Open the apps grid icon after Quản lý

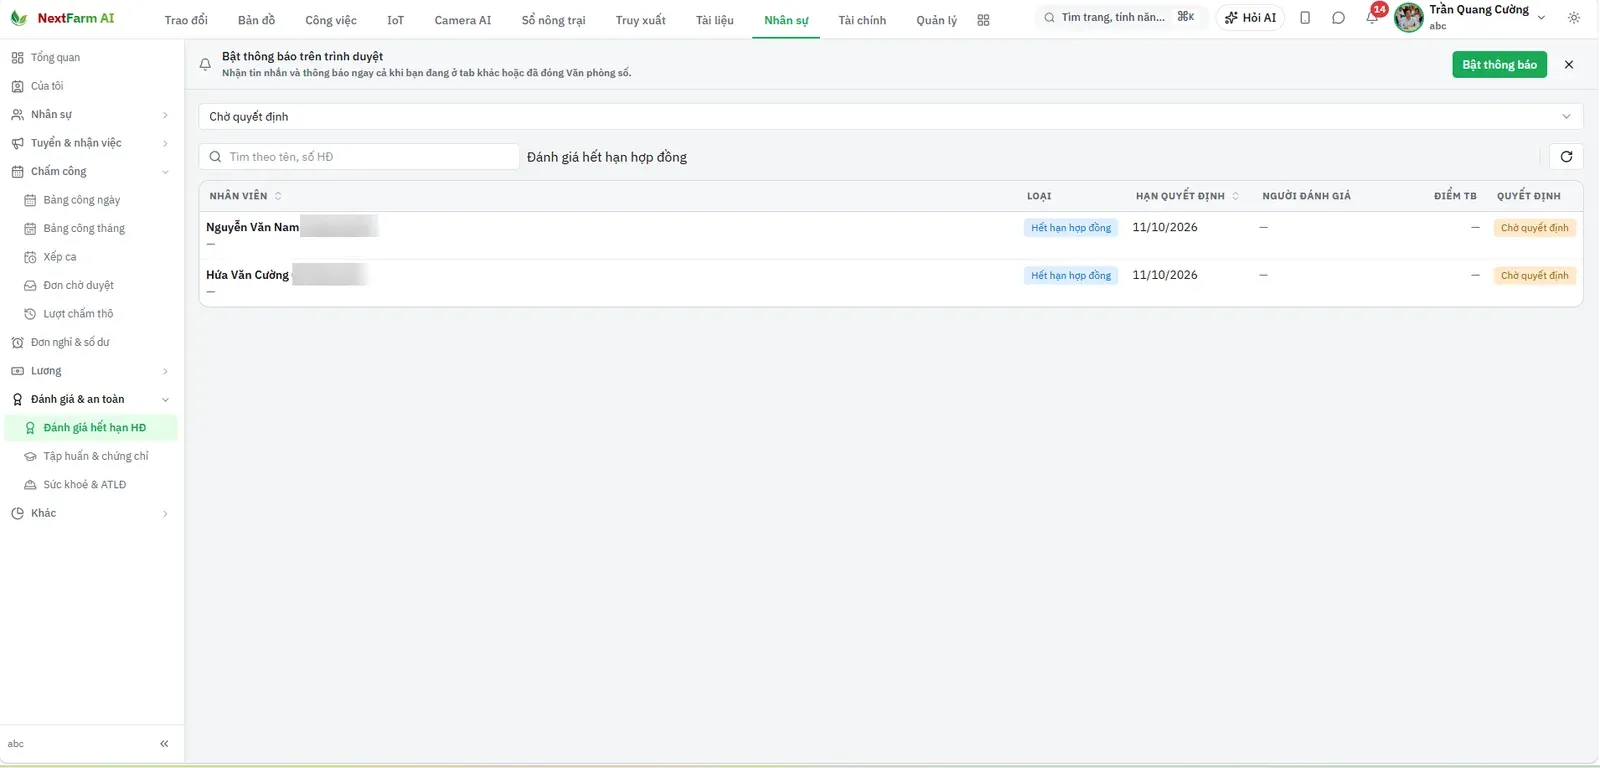pyautogui.click(x=983, y=20)
